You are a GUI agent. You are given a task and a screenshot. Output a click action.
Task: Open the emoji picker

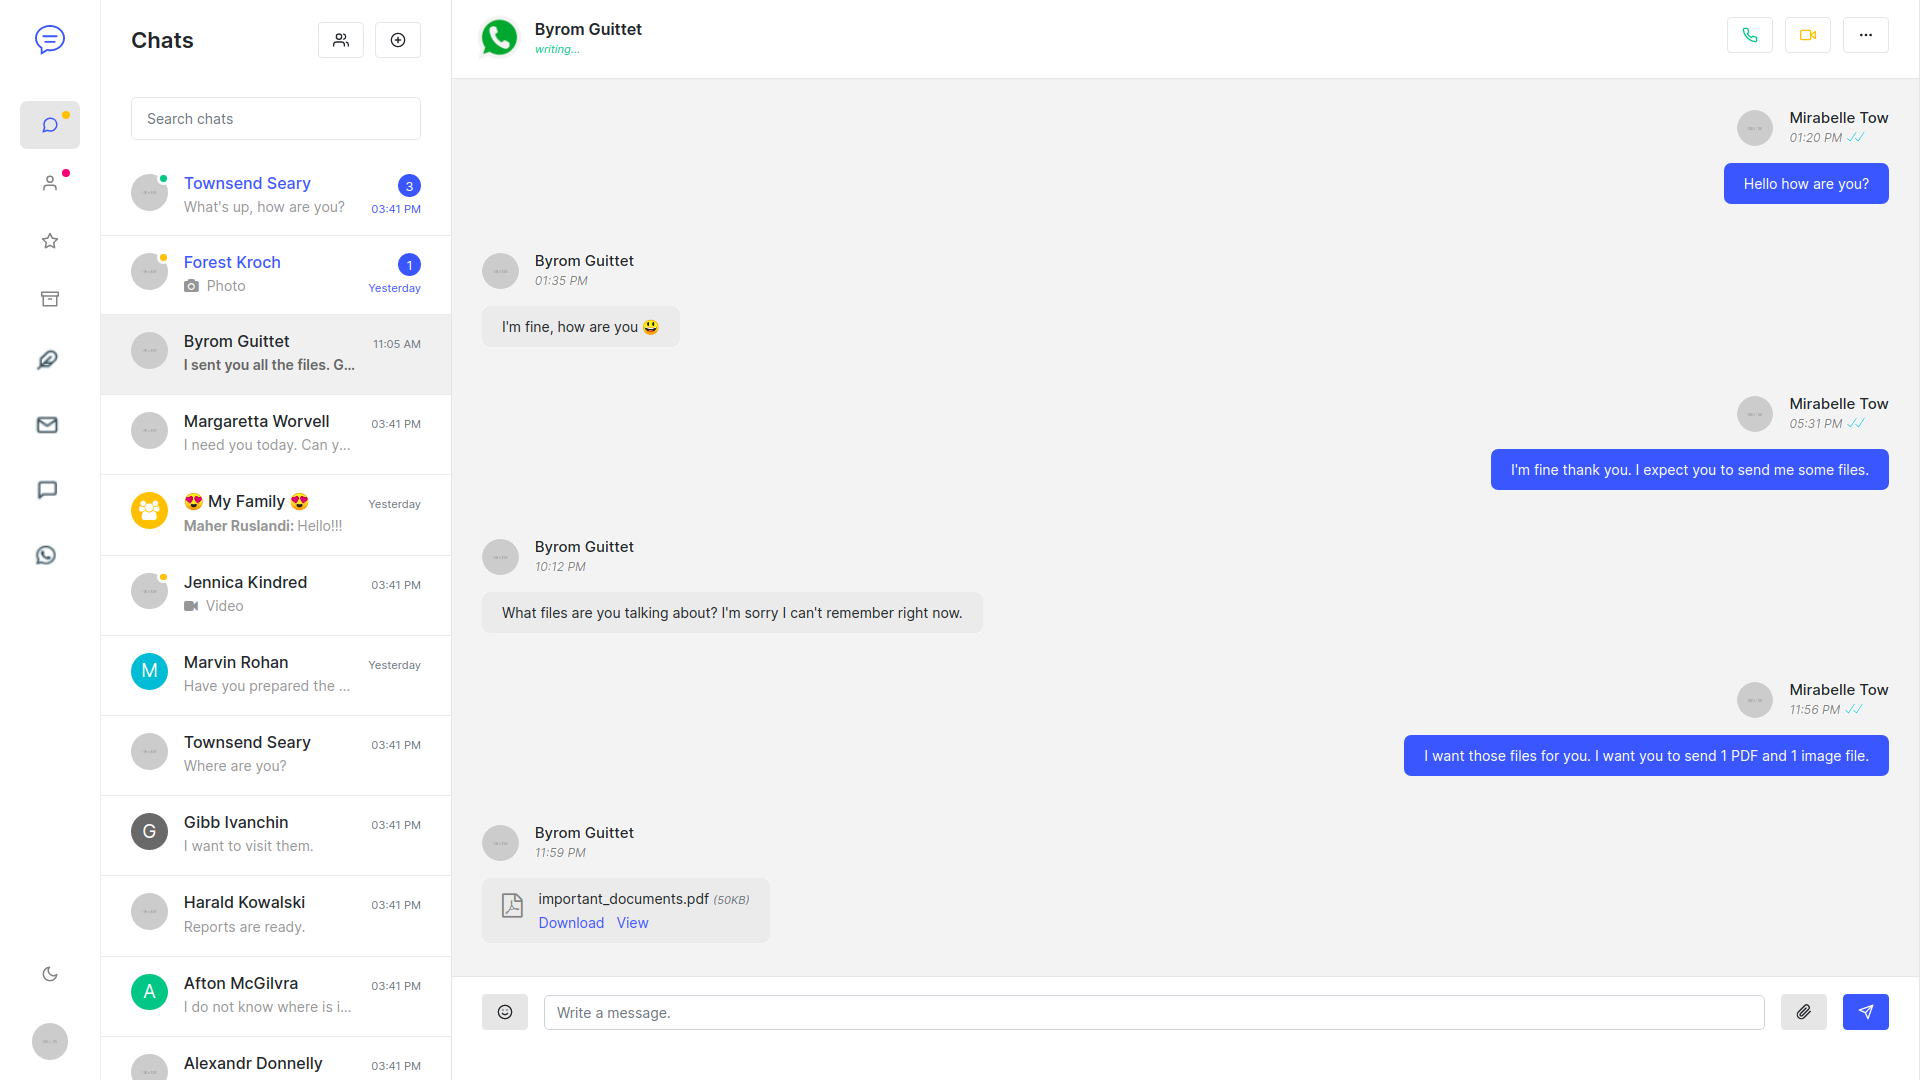pos(505,1012)
